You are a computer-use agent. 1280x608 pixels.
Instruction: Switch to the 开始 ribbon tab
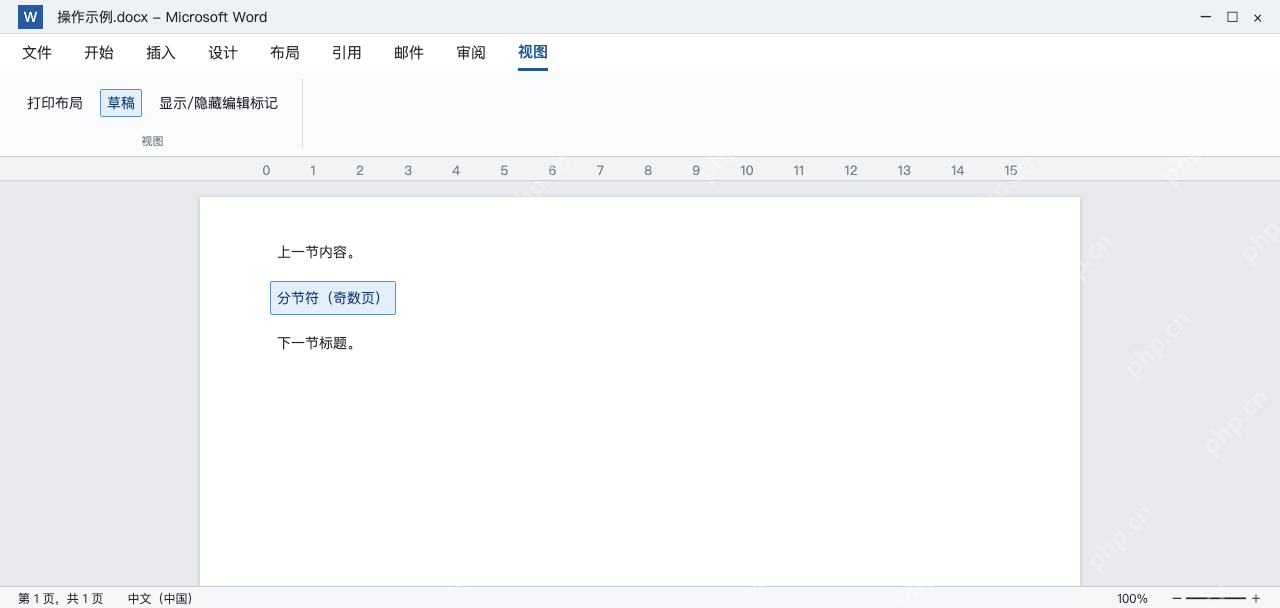click(99, 53)
